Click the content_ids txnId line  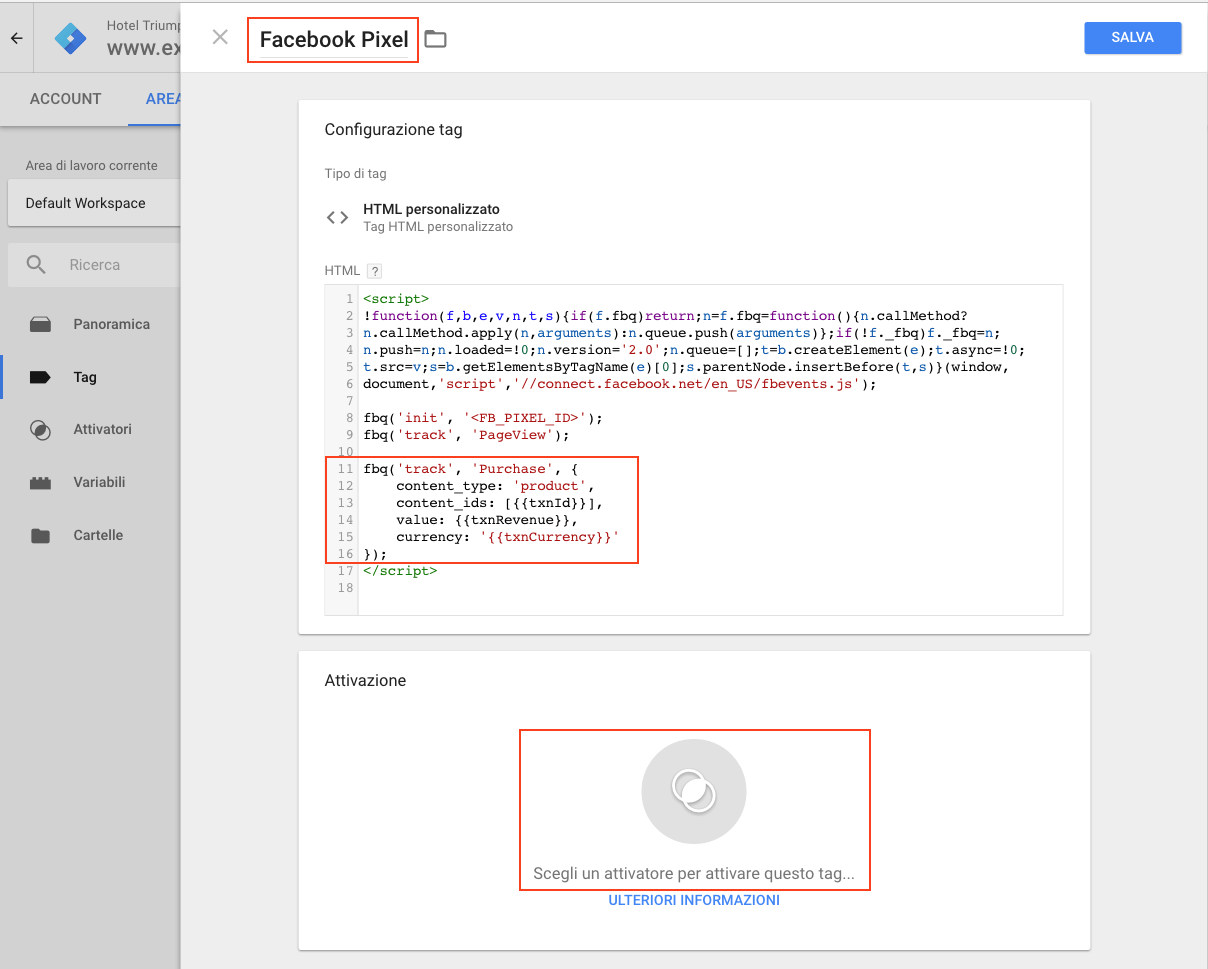point(500,502)
